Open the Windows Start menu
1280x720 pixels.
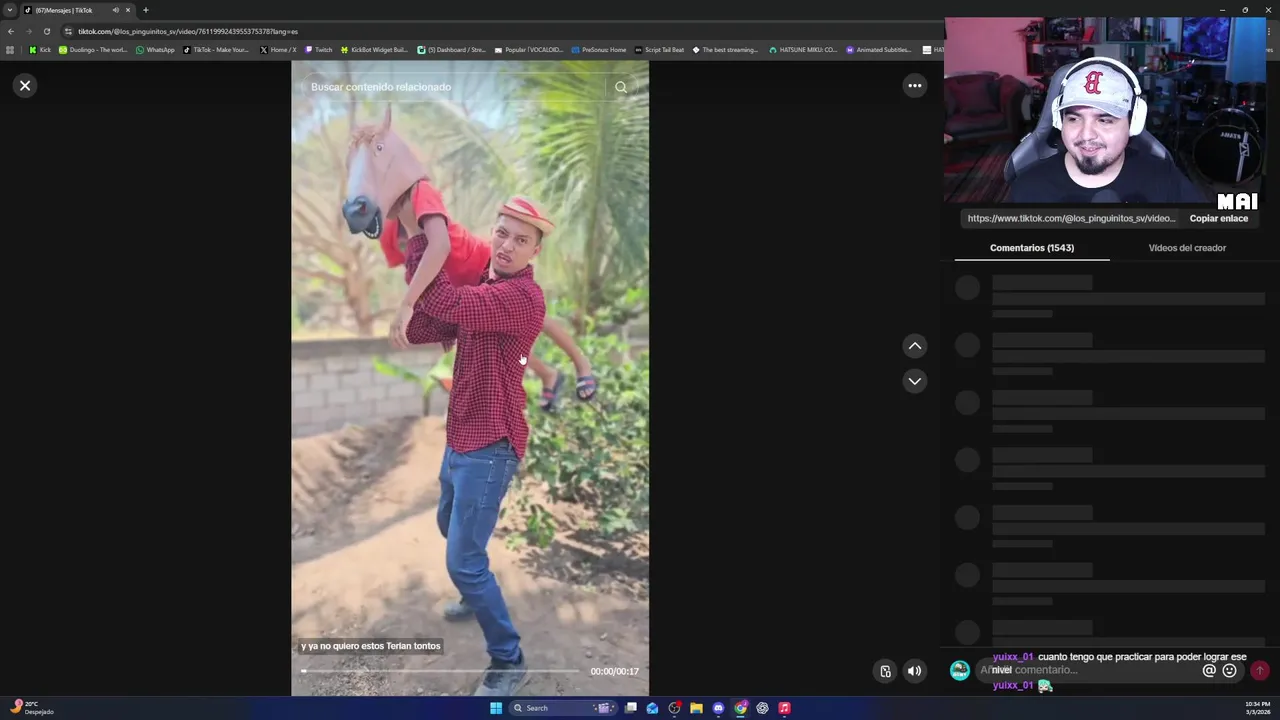point(496,708)
